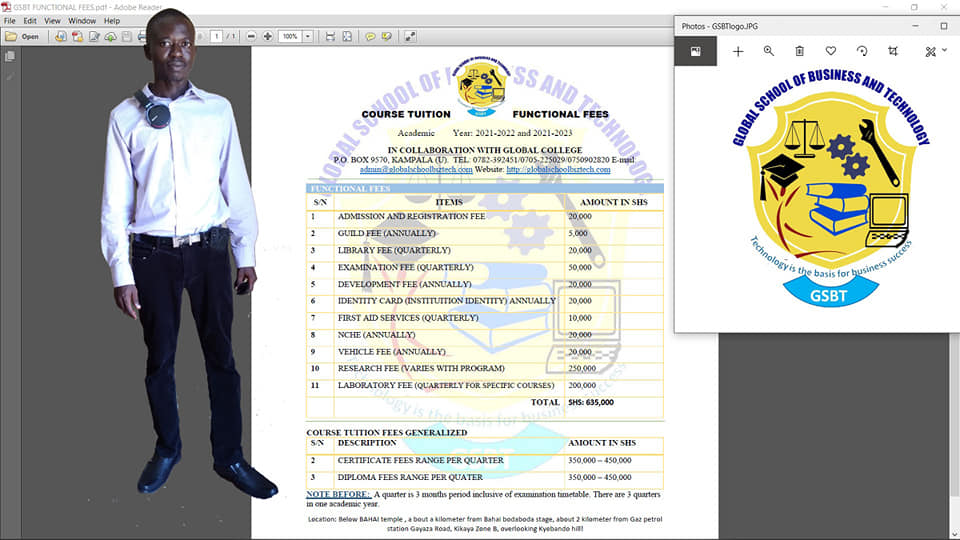This screenshot has height=540, width=960.
Task: Click the 200,000 laboratory fee amount
Action: pyautogui.click(x=582, y=386)
